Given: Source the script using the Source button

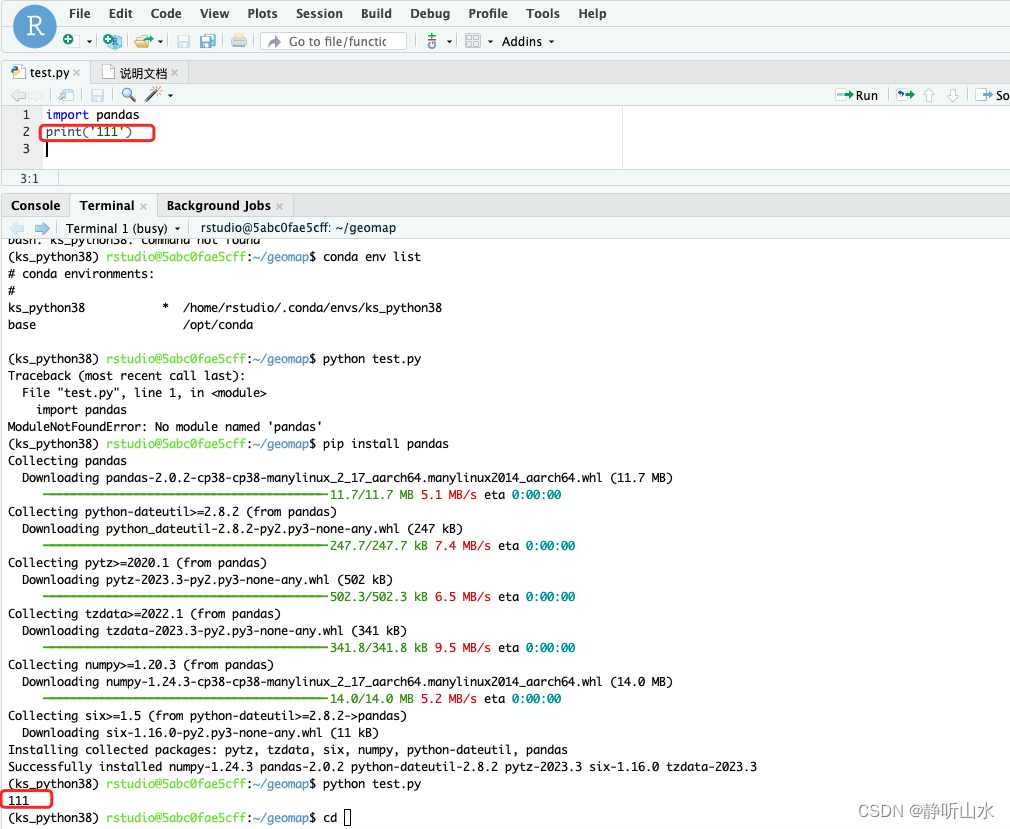Looking at the screenshot, I should tap(993, 94).
